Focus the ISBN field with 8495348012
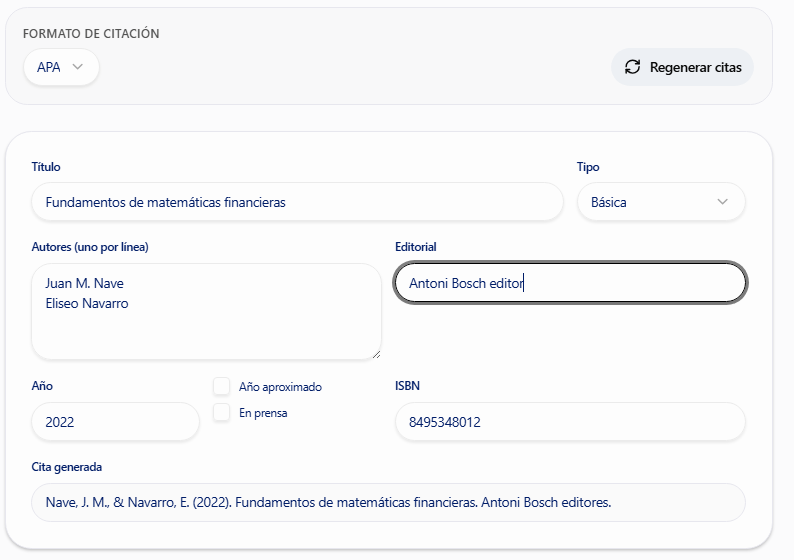The height and width of the screenshot is (560, 794). tap(570, 422)
